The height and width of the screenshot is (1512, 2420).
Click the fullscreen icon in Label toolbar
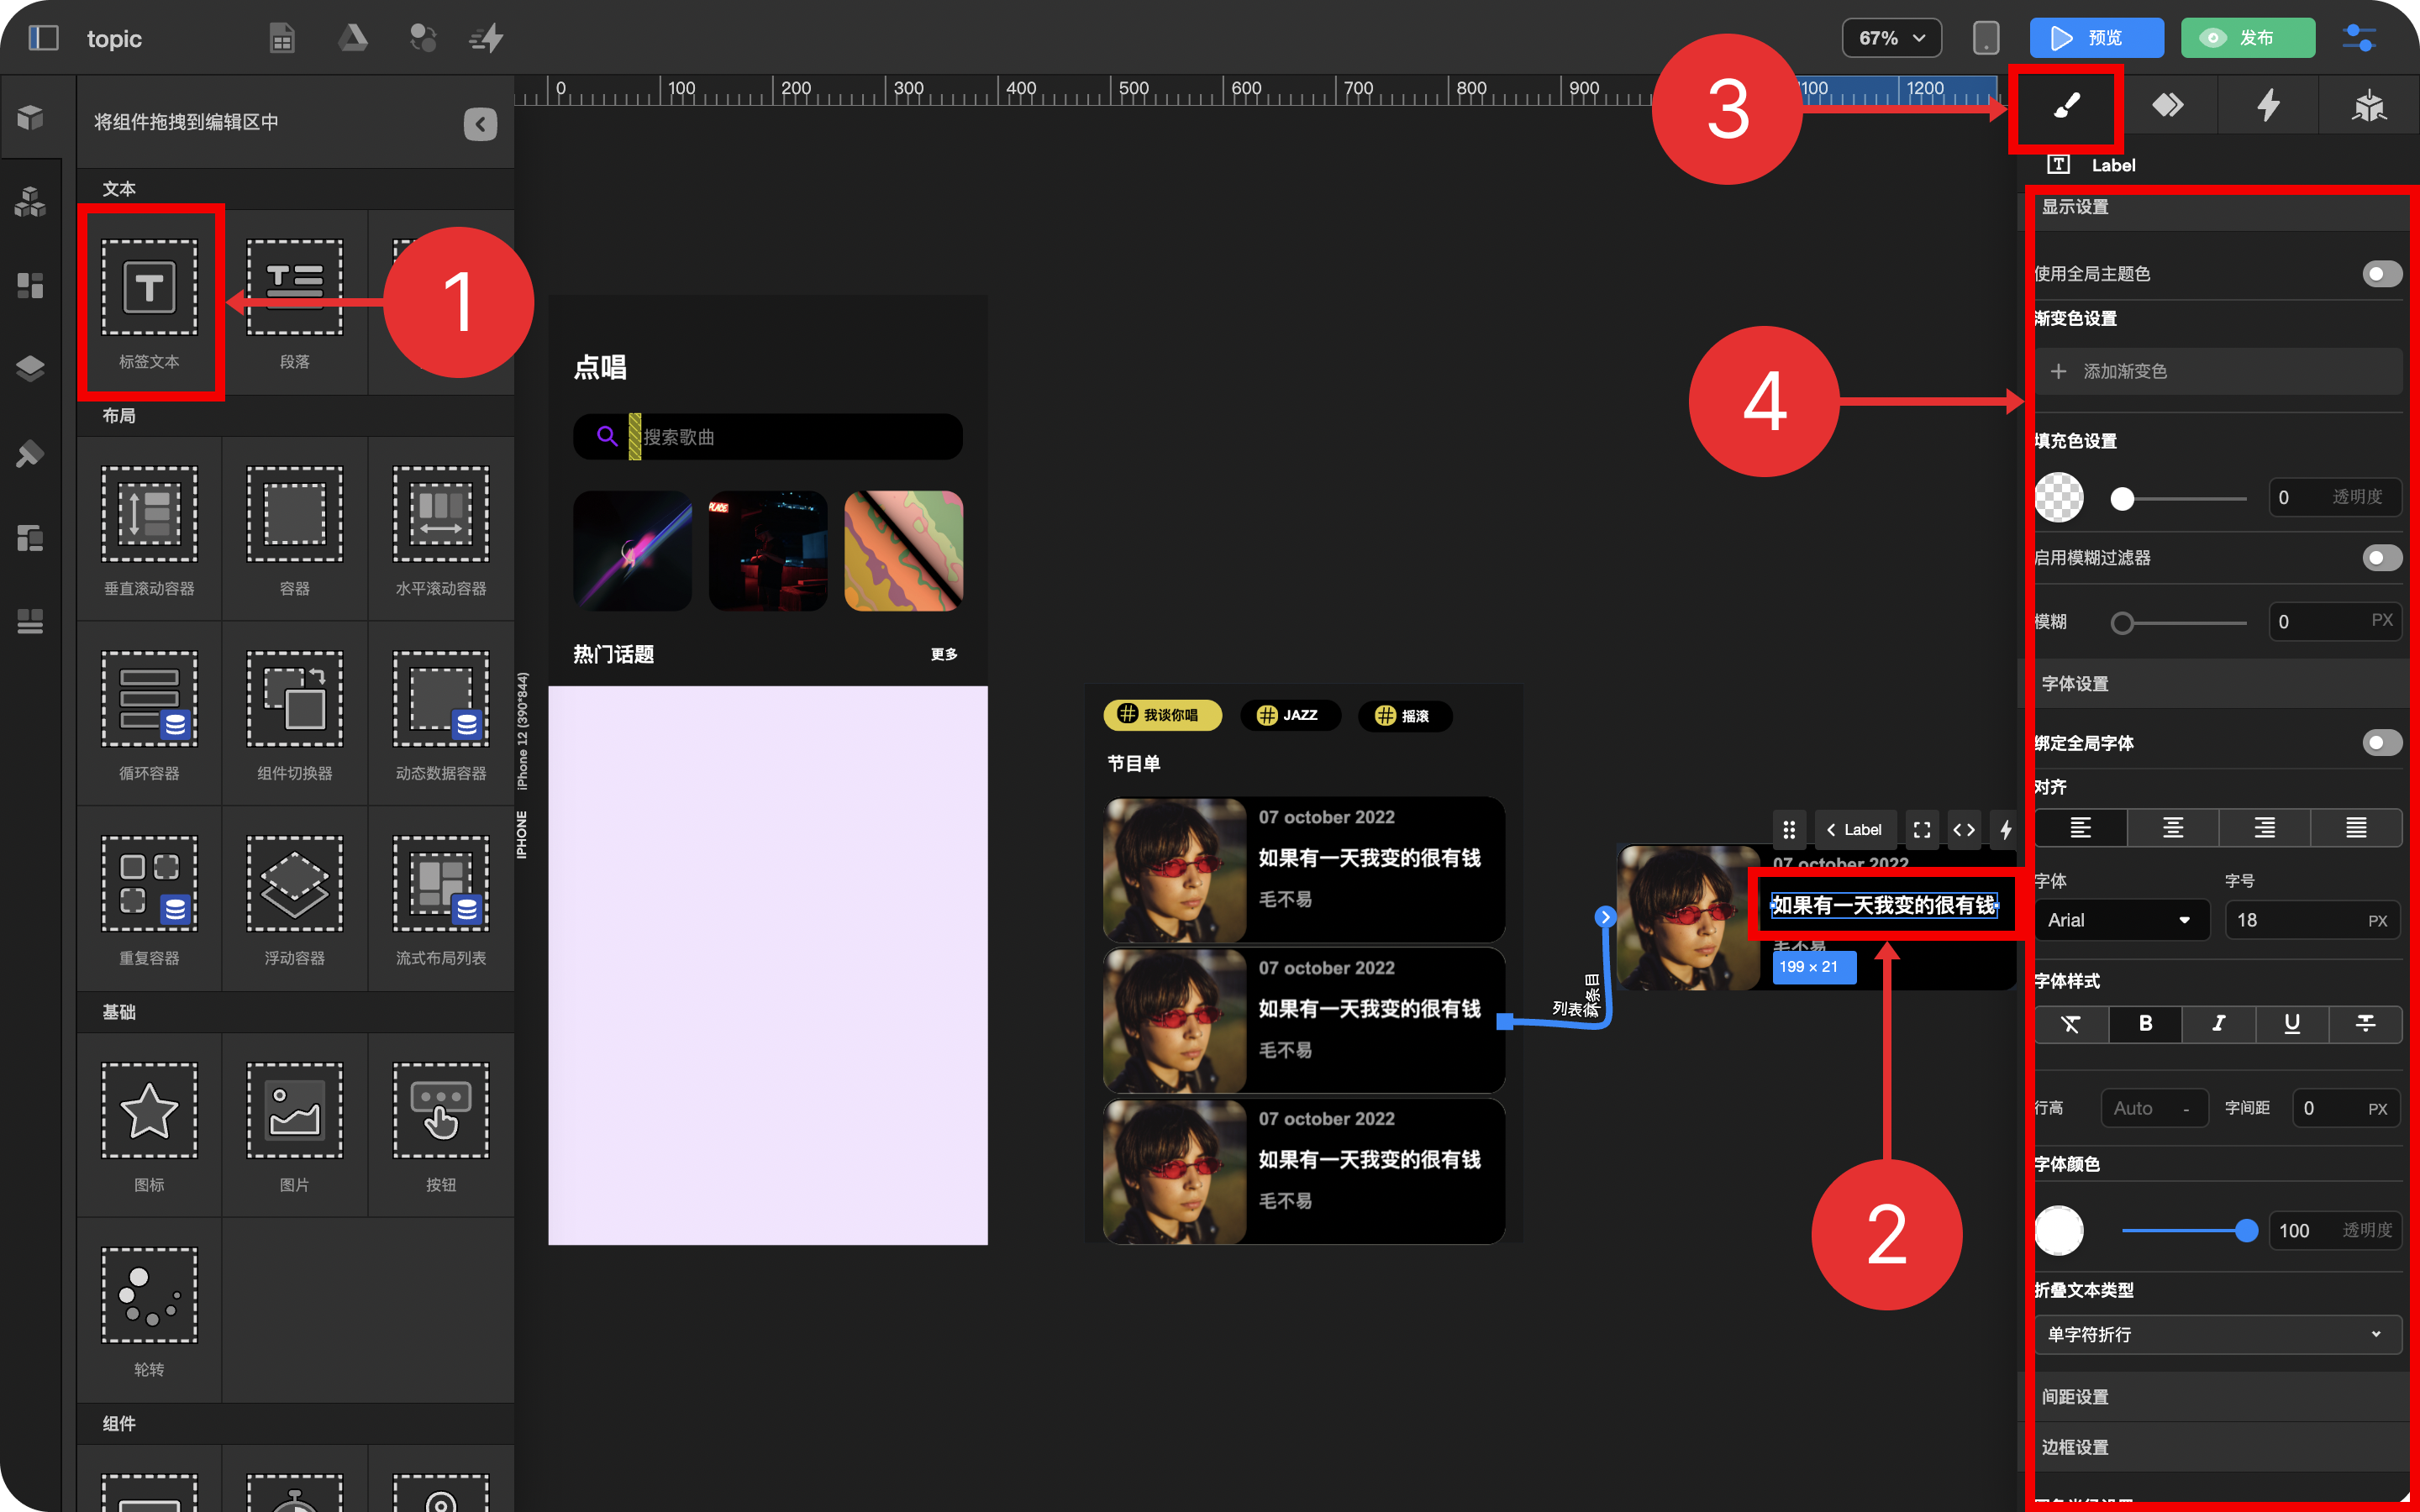[1921, 829]
